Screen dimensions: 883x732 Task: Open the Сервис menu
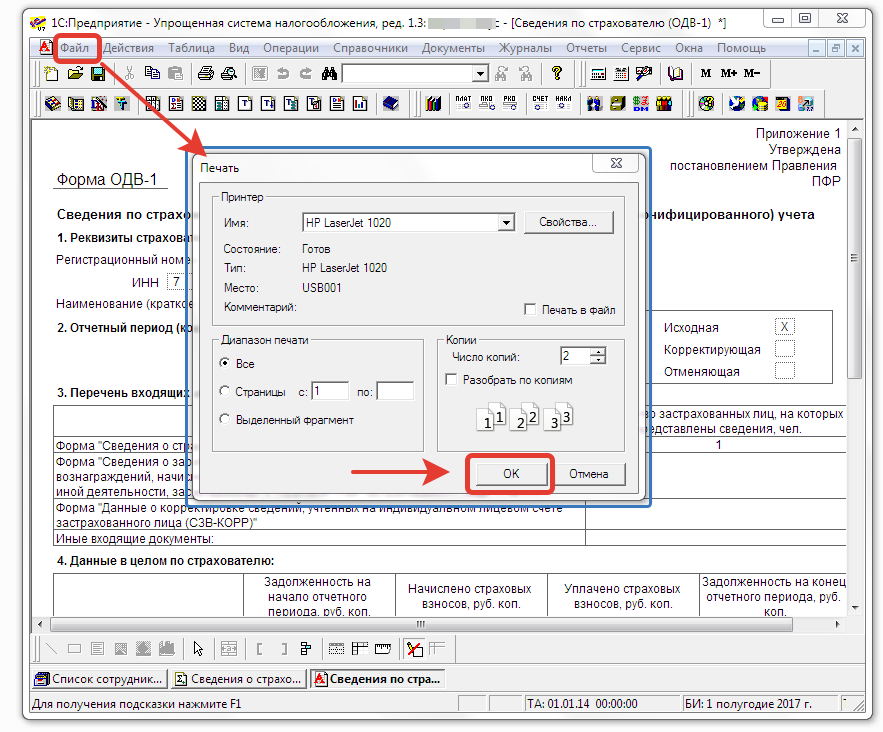tap(641, 48)
